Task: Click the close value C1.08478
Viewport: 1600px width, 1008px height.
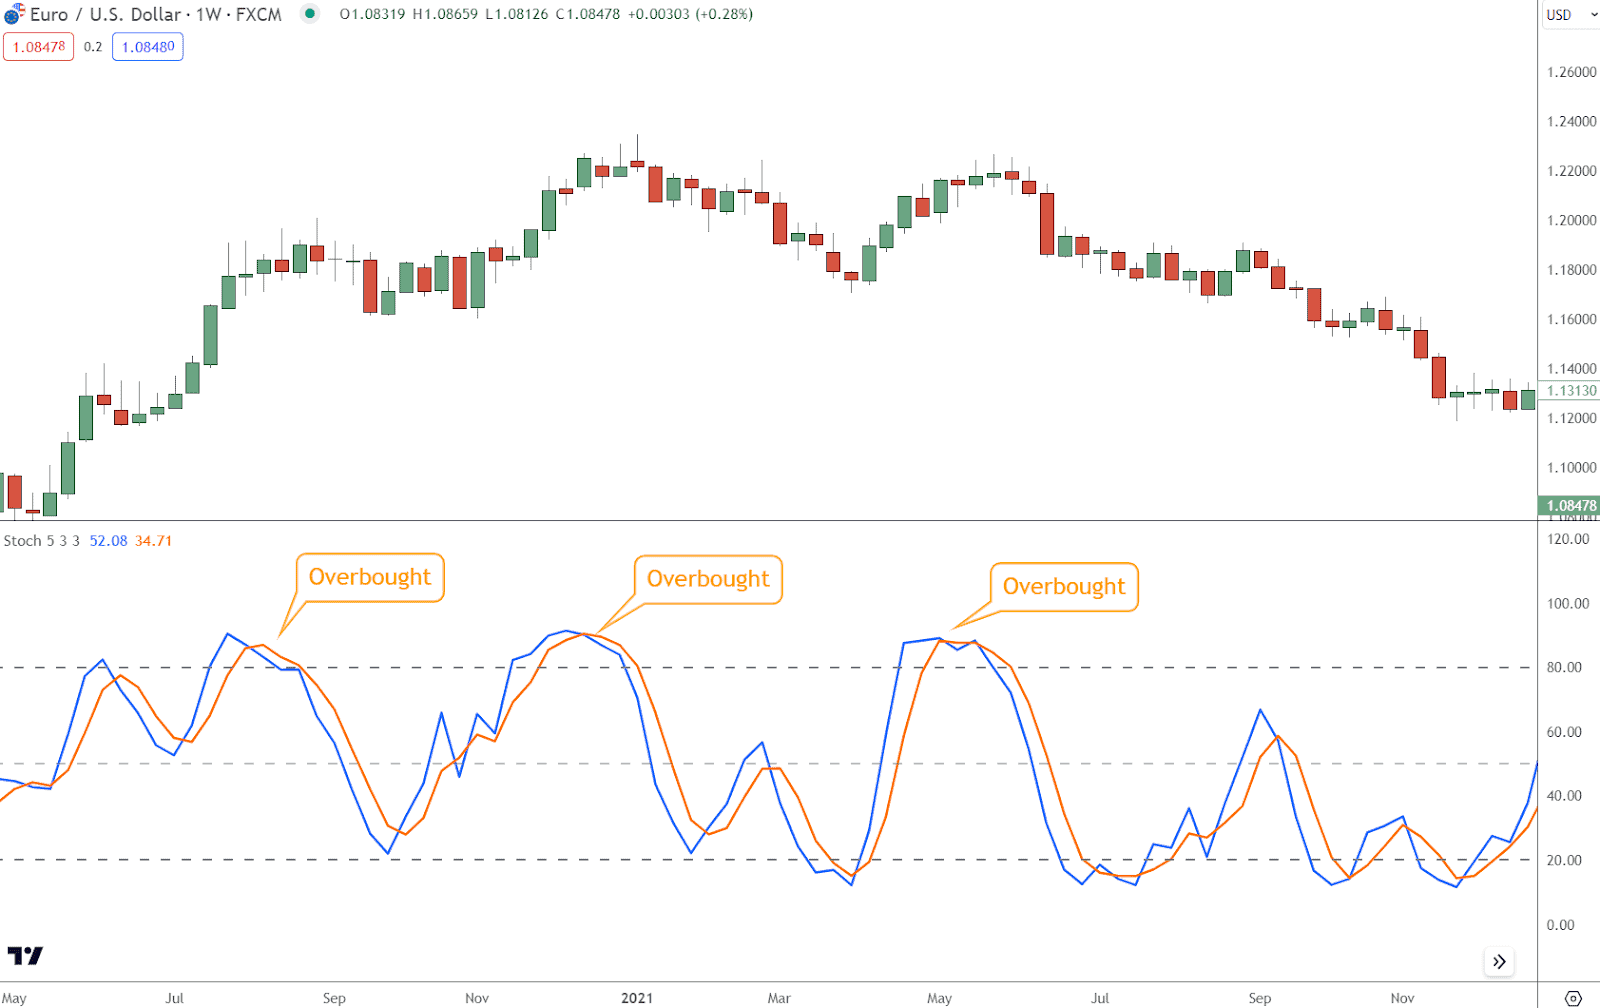Action: pyautogui.click(x=588, y=14)
